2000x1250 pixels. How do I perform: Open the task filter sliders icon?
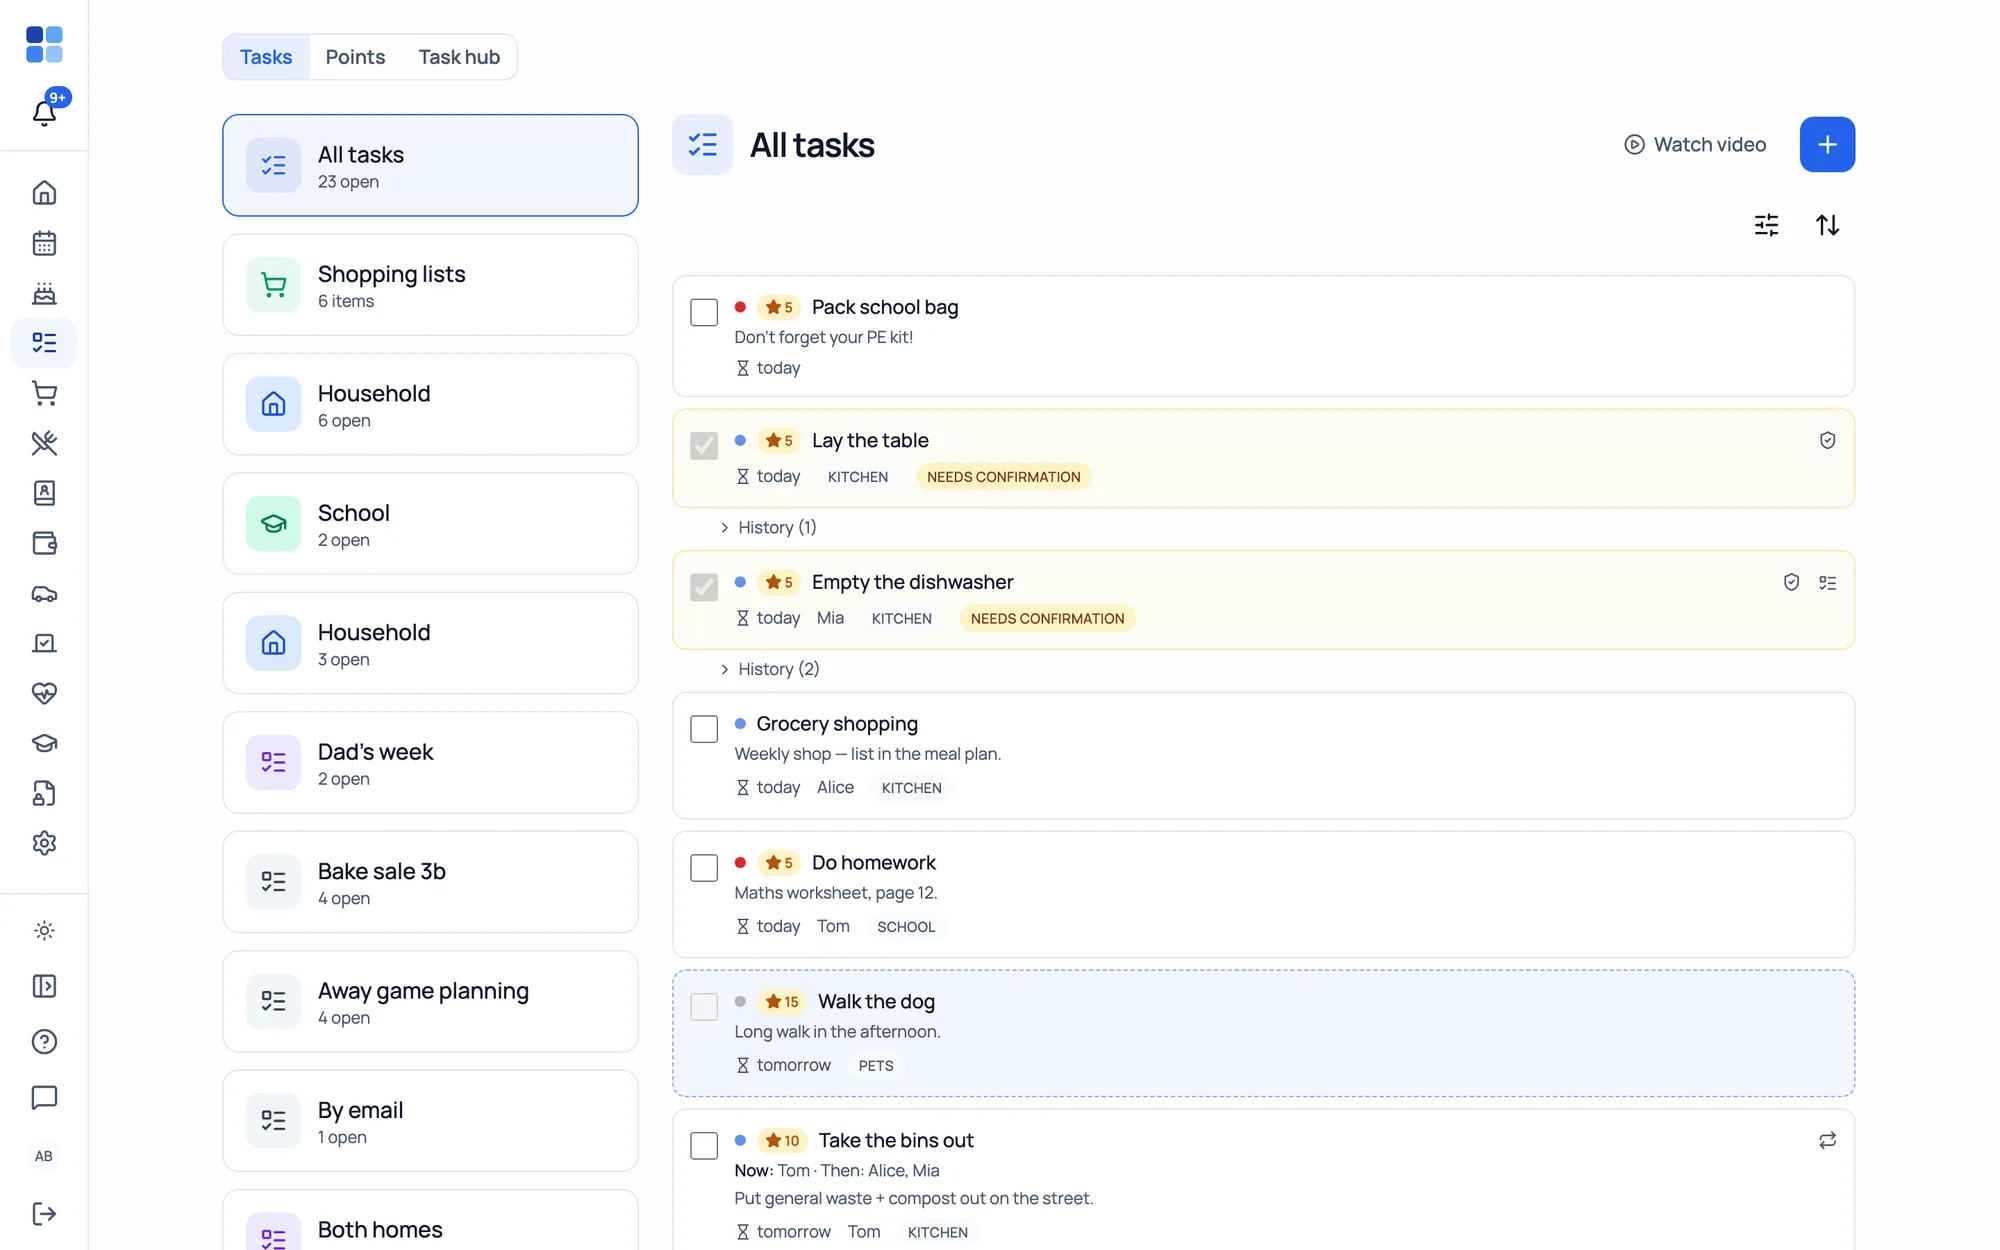click(1766, 225)
